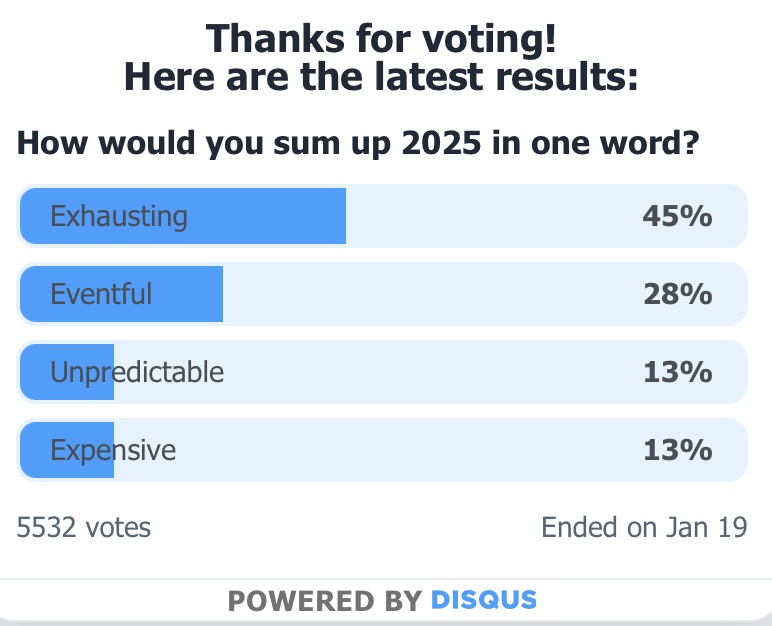
Task: Select the Eventful poll option label
Action: coord(101,294)
